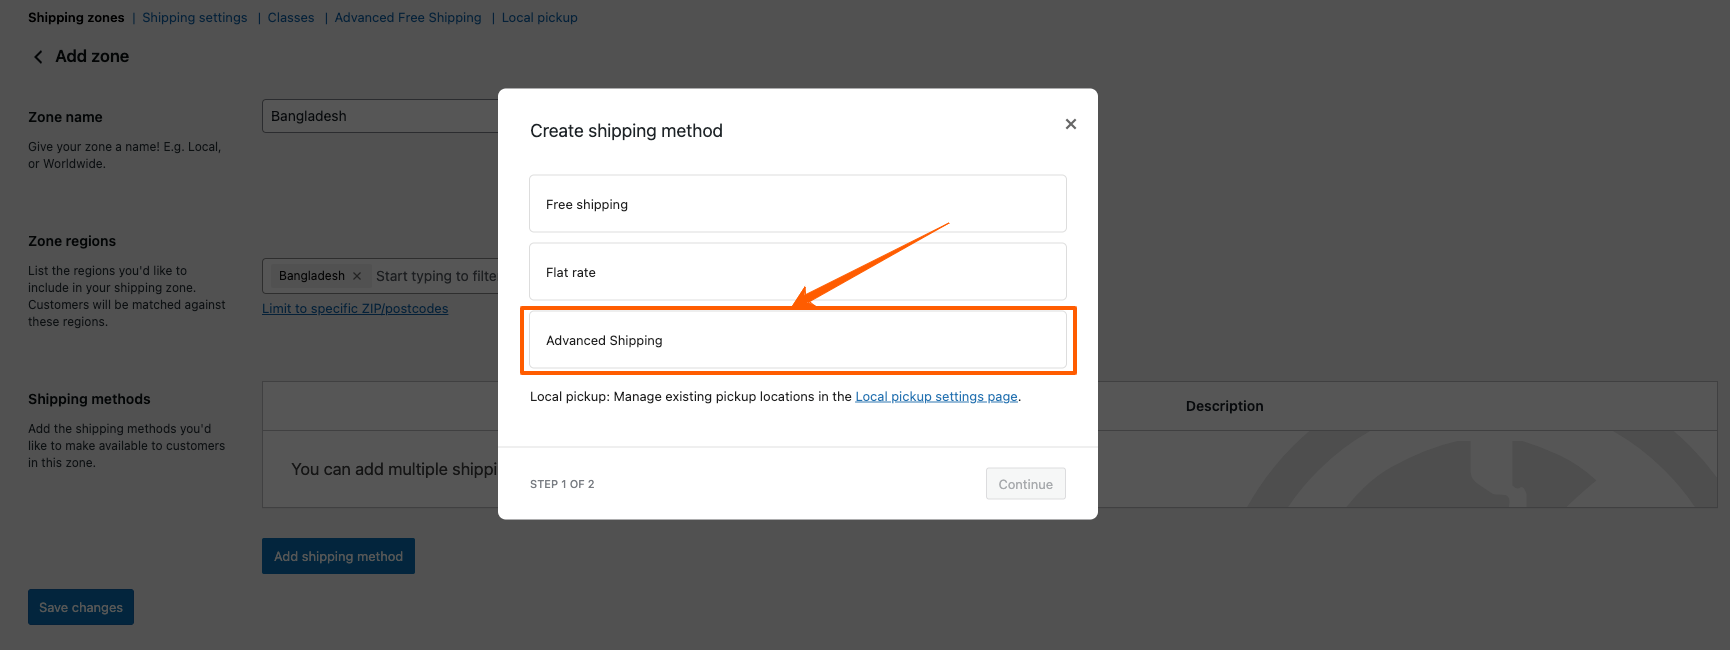1730x650 pixels.
Task: Pick the Advanced Shipping method
Action: click(797, 340)
